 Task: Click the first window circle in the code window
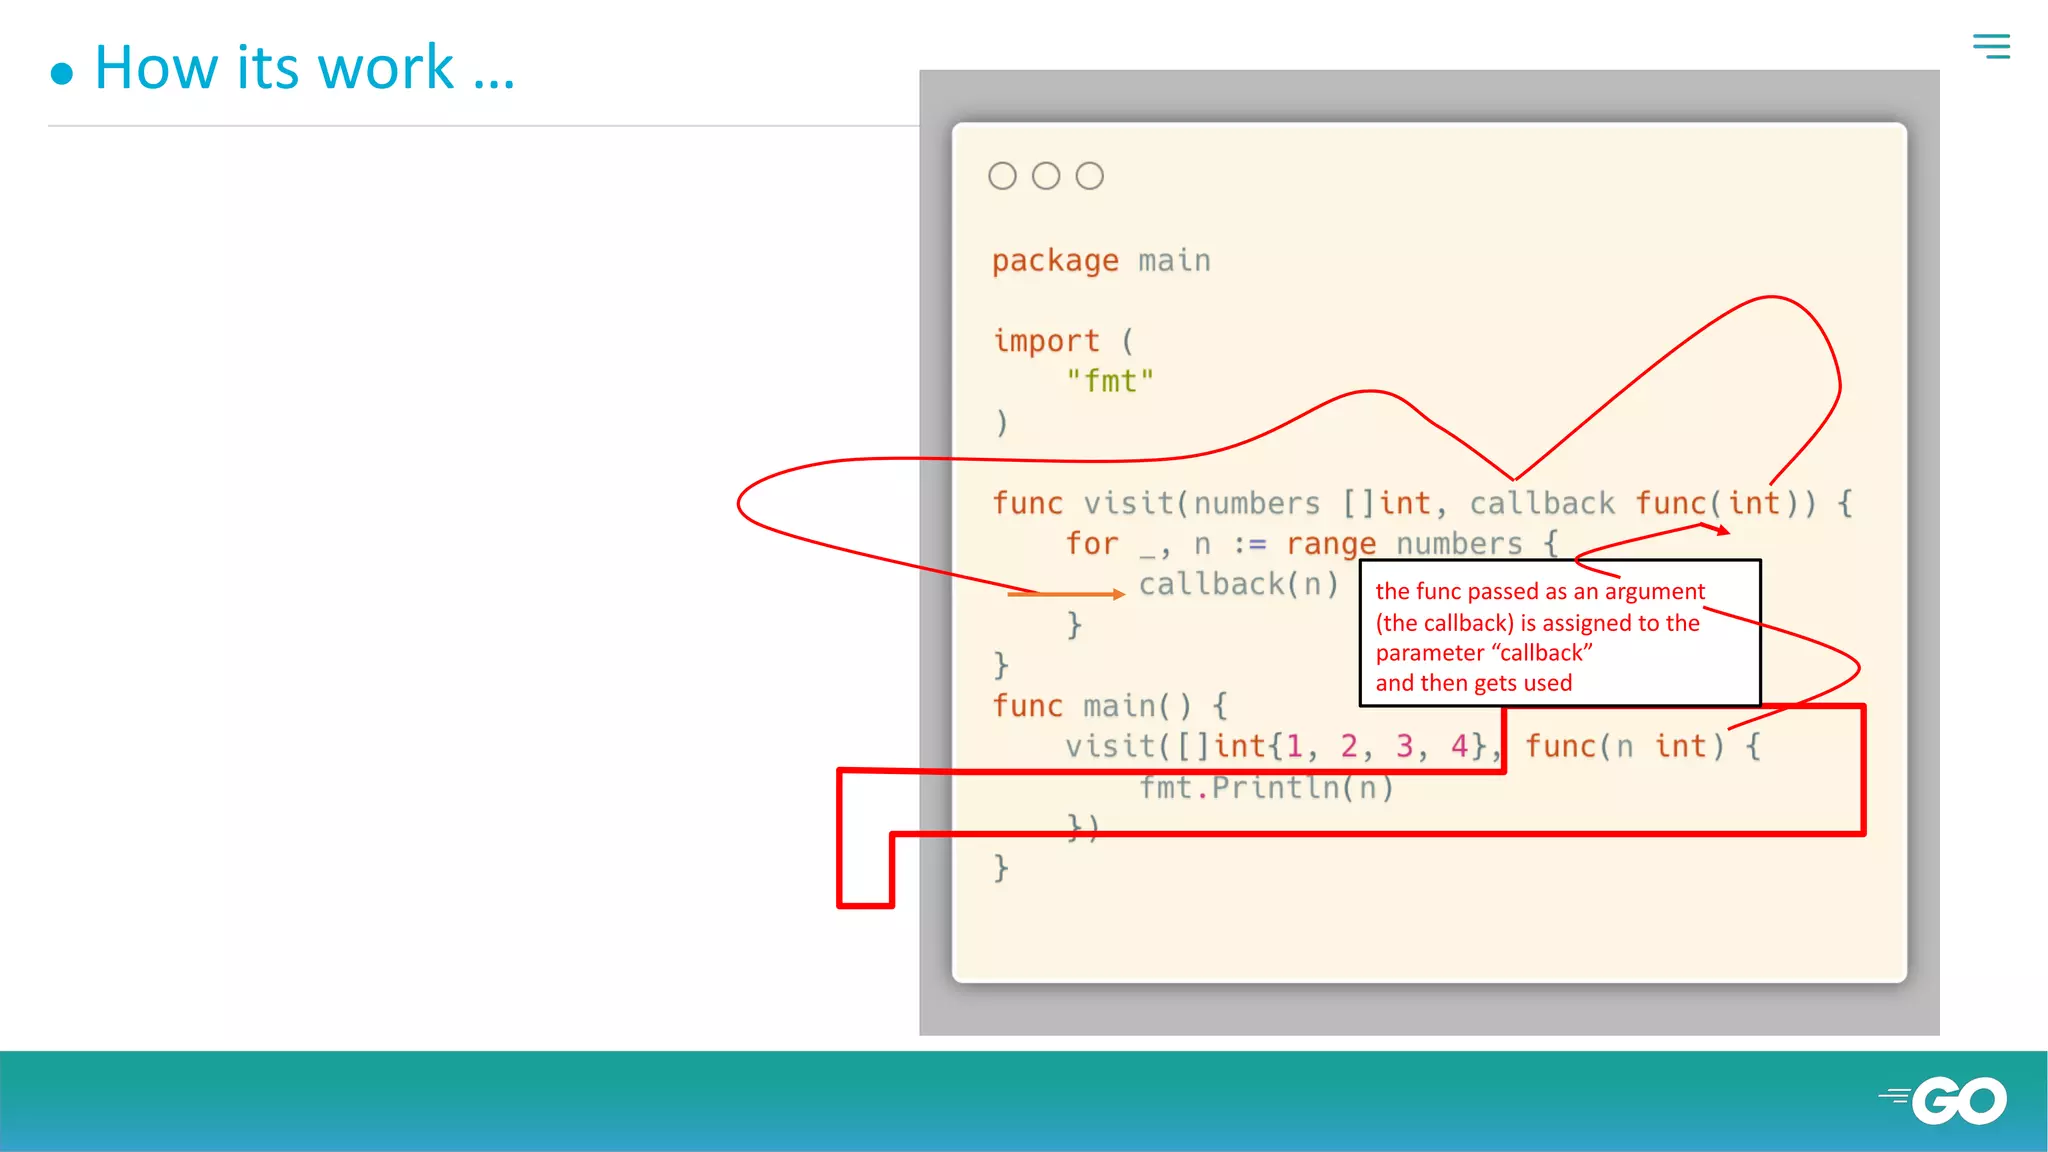tap(1002, 176)
